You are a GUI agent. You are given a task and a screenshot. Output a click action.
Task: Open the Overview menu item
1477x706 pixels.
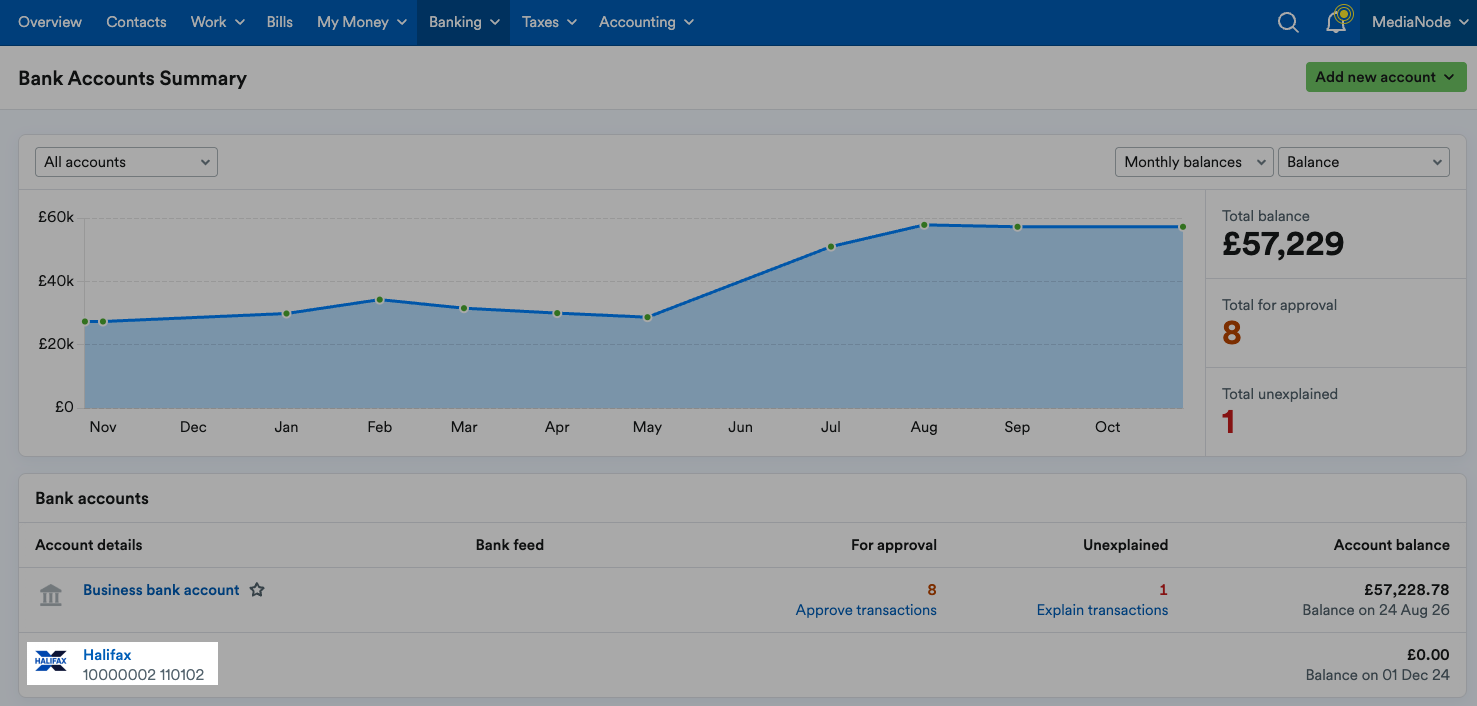[50, 22]
